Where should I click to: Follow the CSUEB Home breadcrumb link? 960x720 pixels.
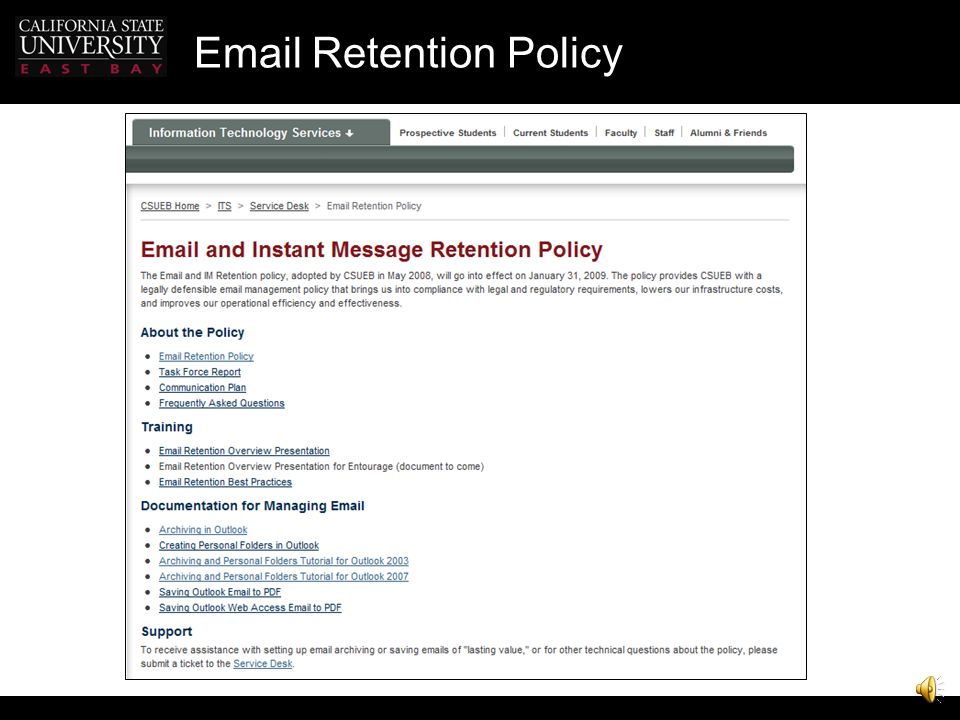point(170,206)
